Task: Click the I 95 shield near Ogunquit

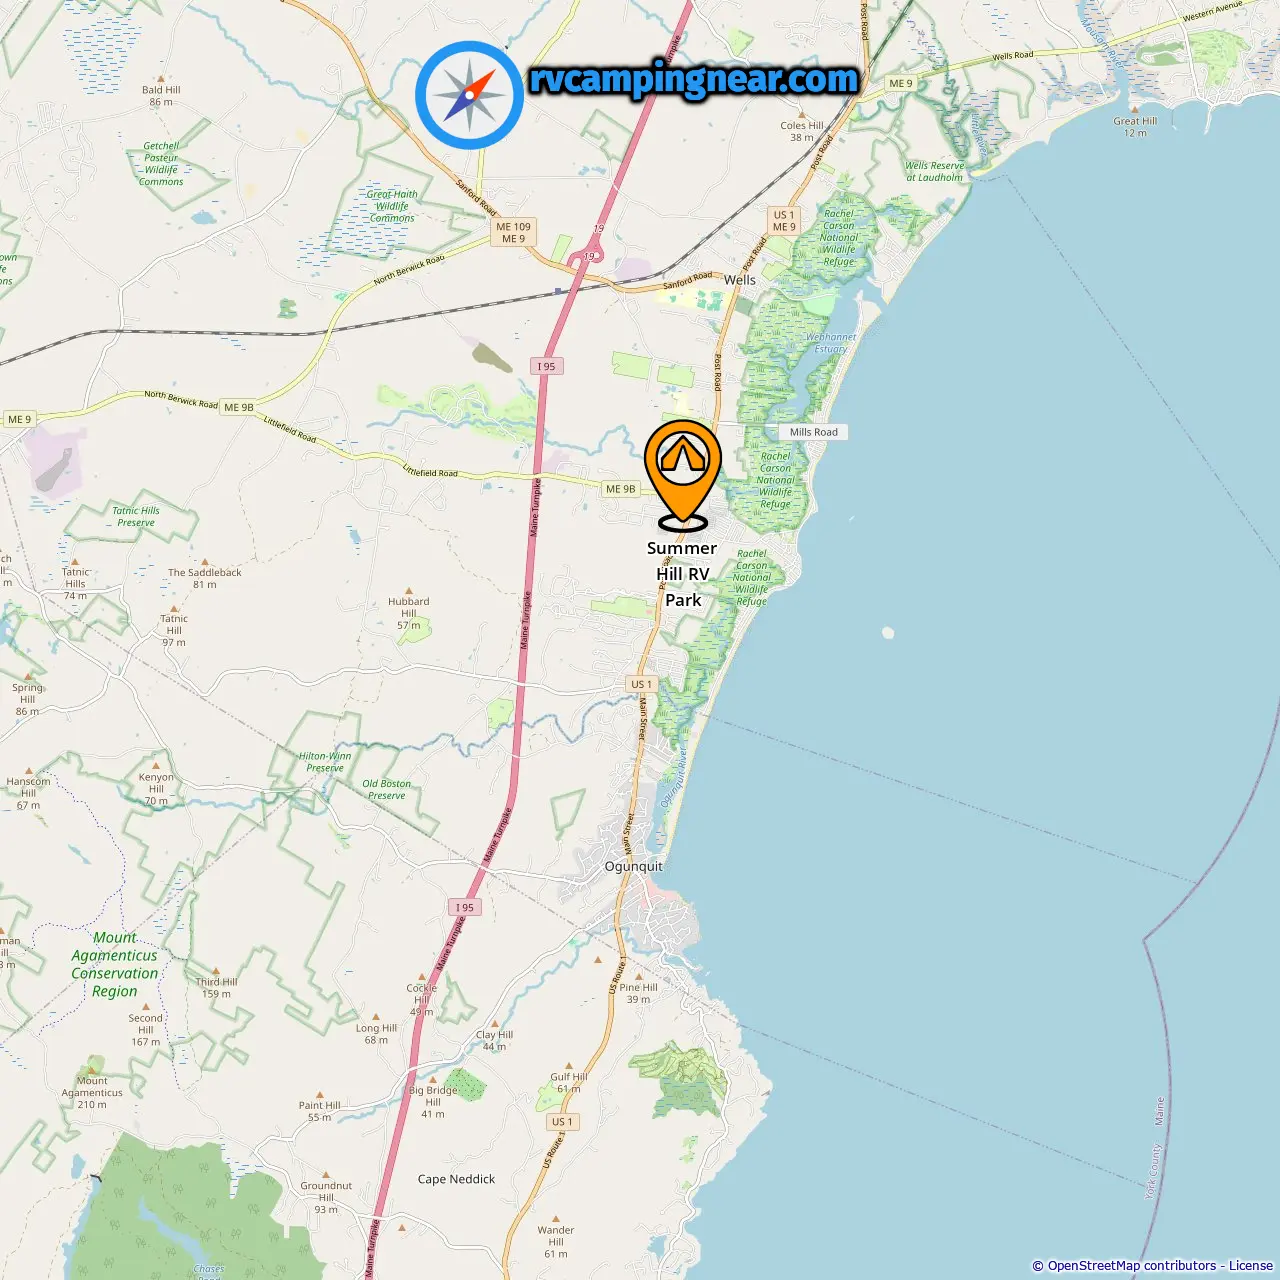Action: pyautogui.click(x=465, y=908)
